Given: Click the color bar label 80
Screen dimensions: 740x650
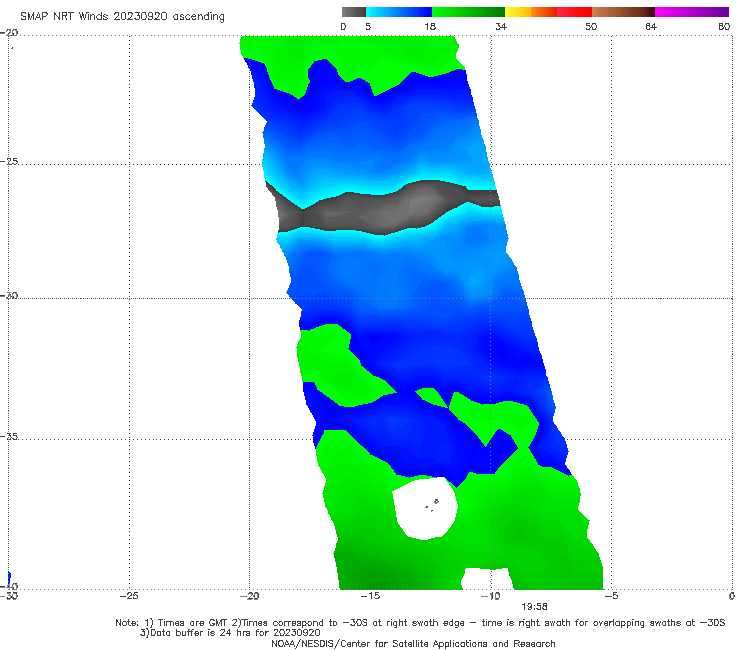Looking at the screenshot, I should click(x=724, y=27).
